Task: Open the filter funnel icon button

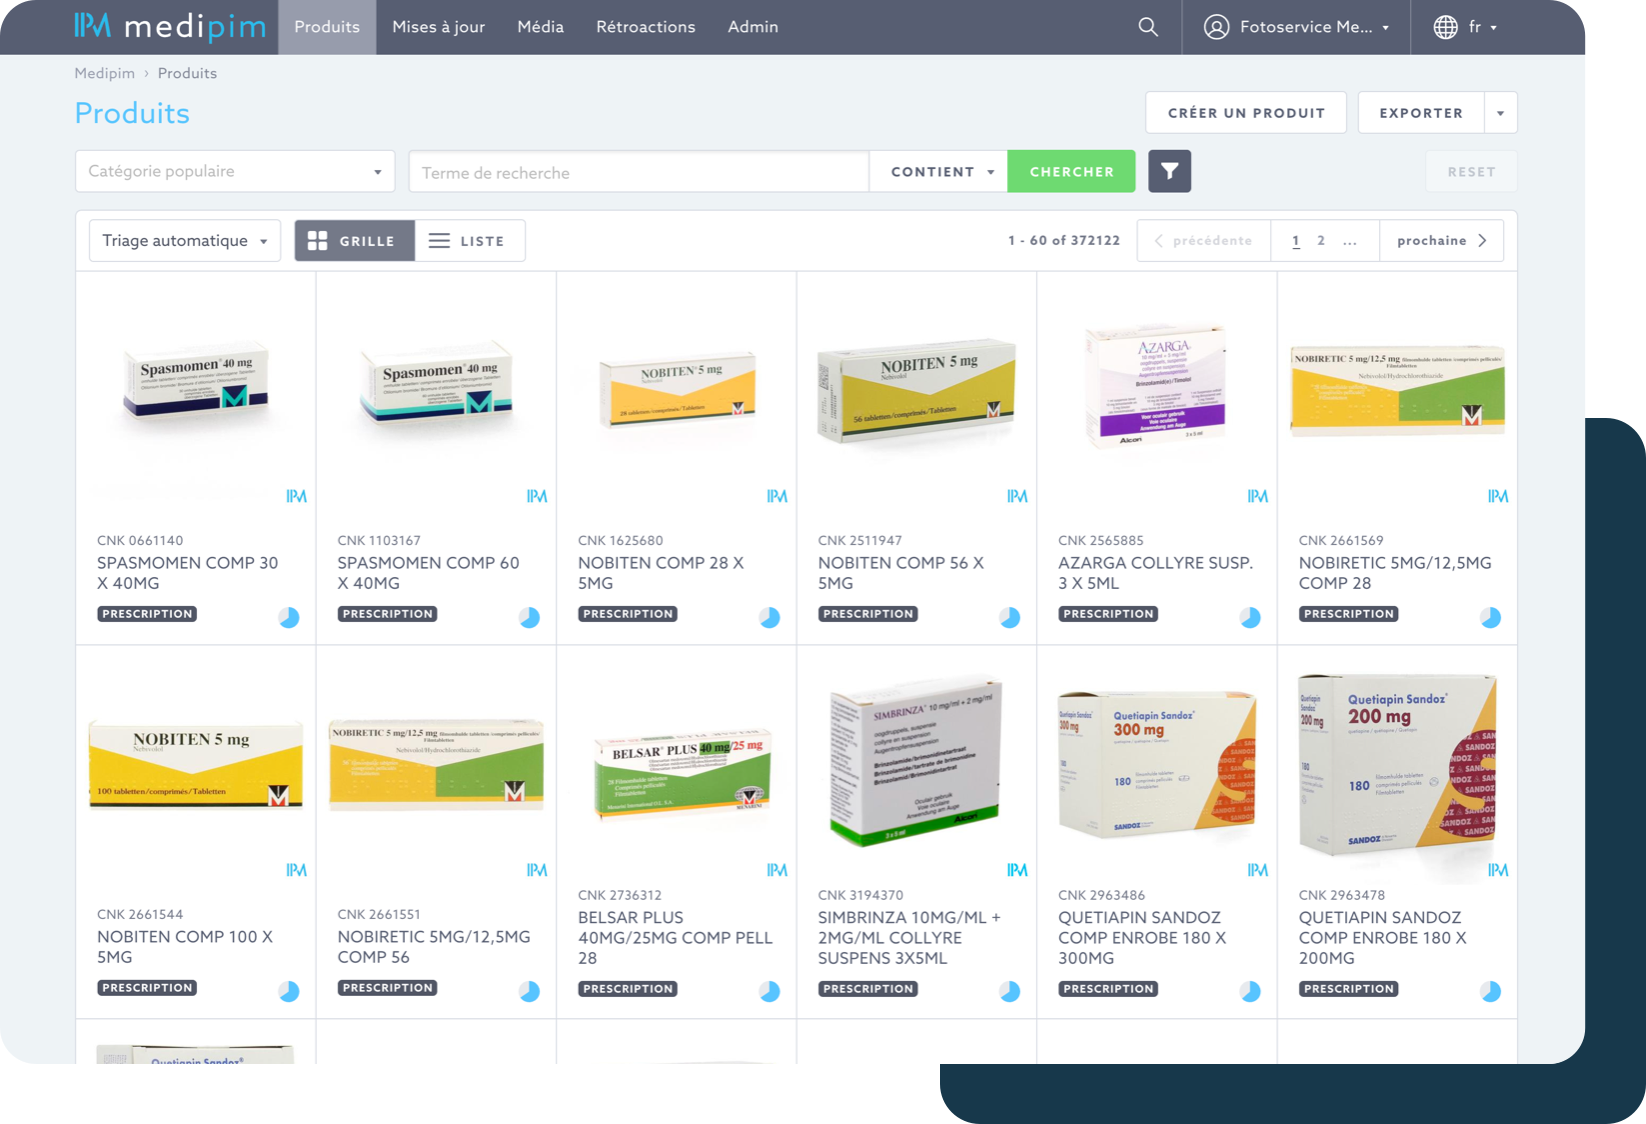Action: click(x=1169, y=171)
